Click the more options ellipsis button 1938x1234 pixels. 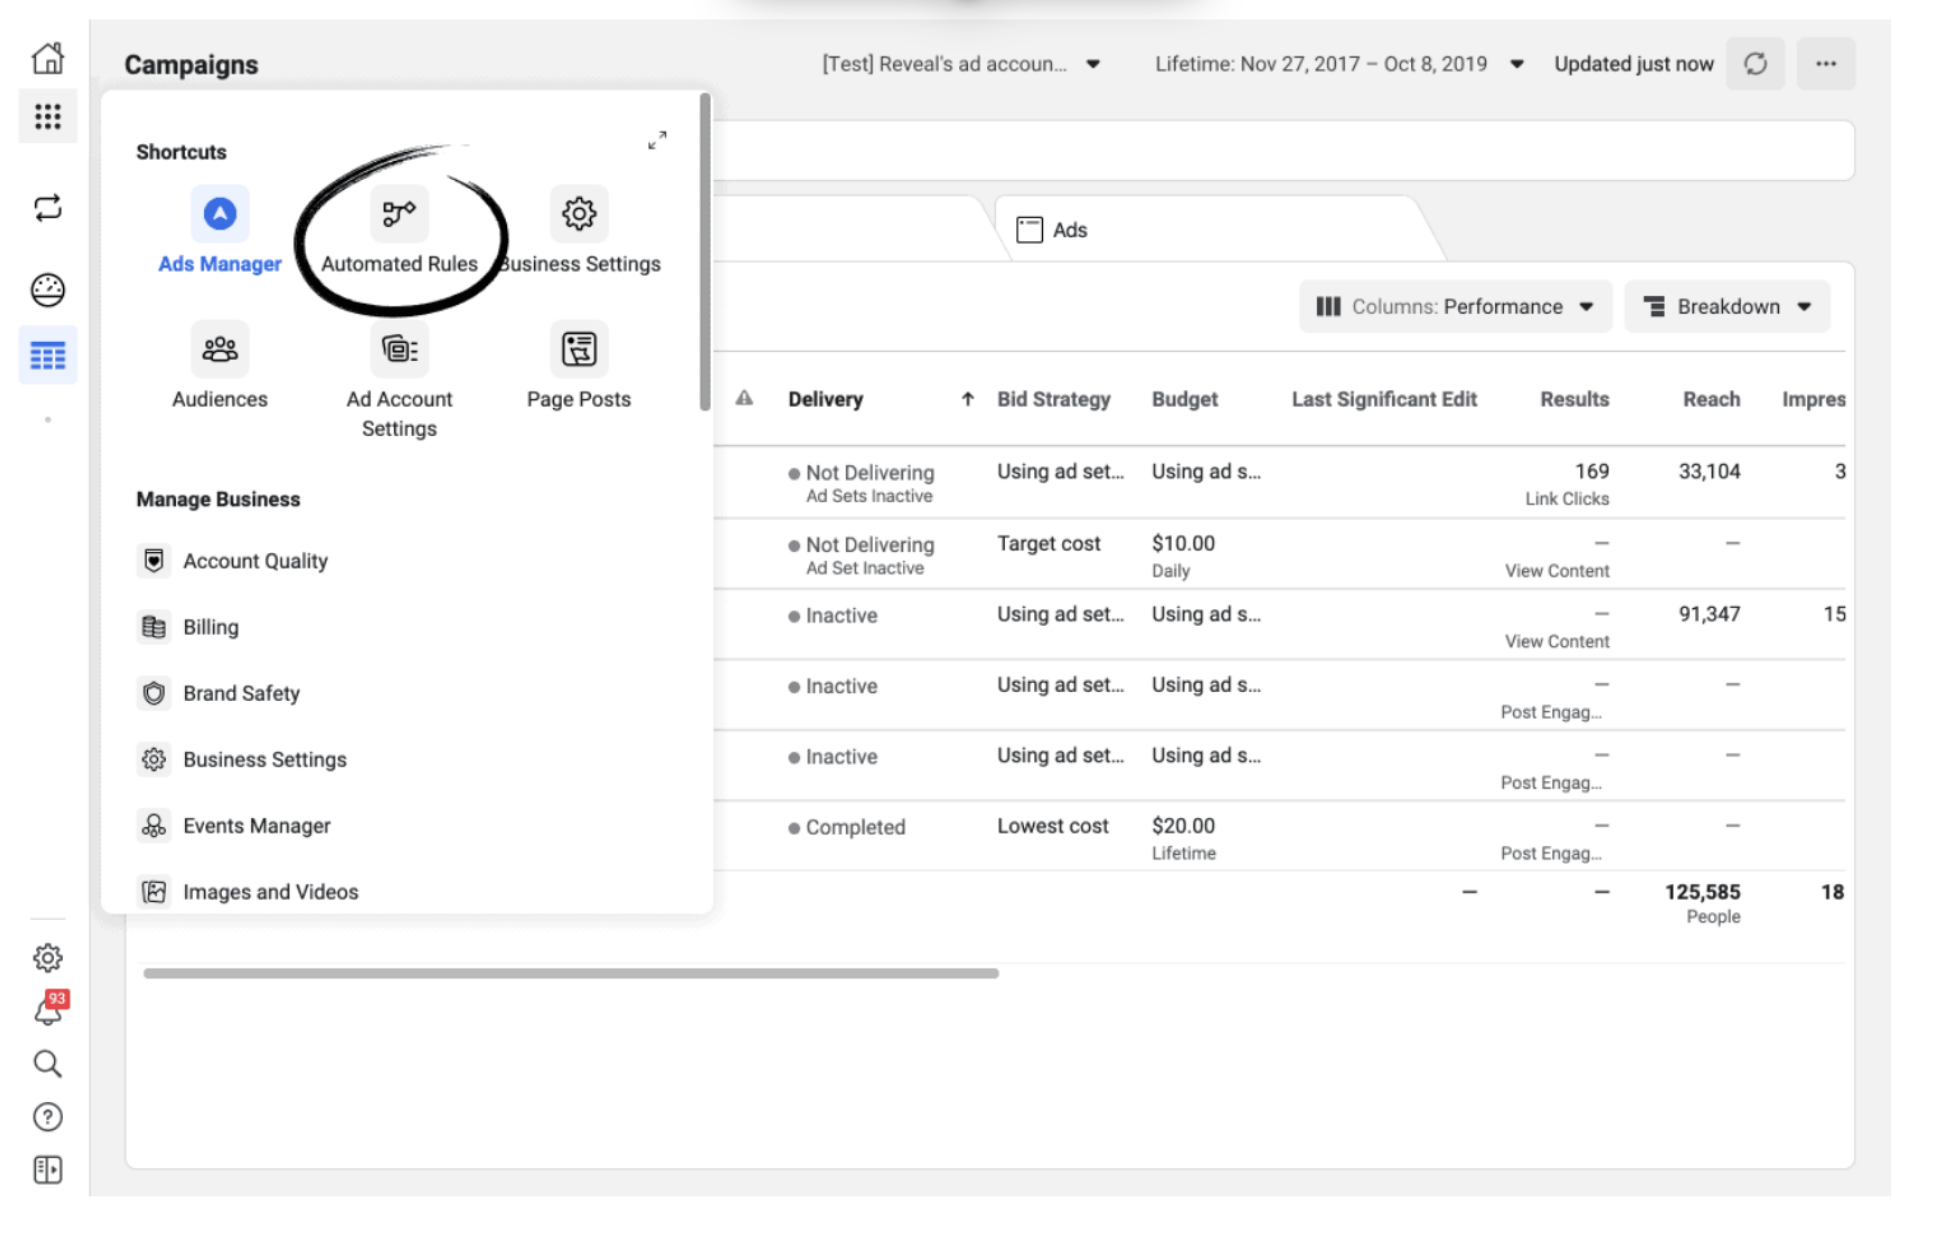point(1826,64)
